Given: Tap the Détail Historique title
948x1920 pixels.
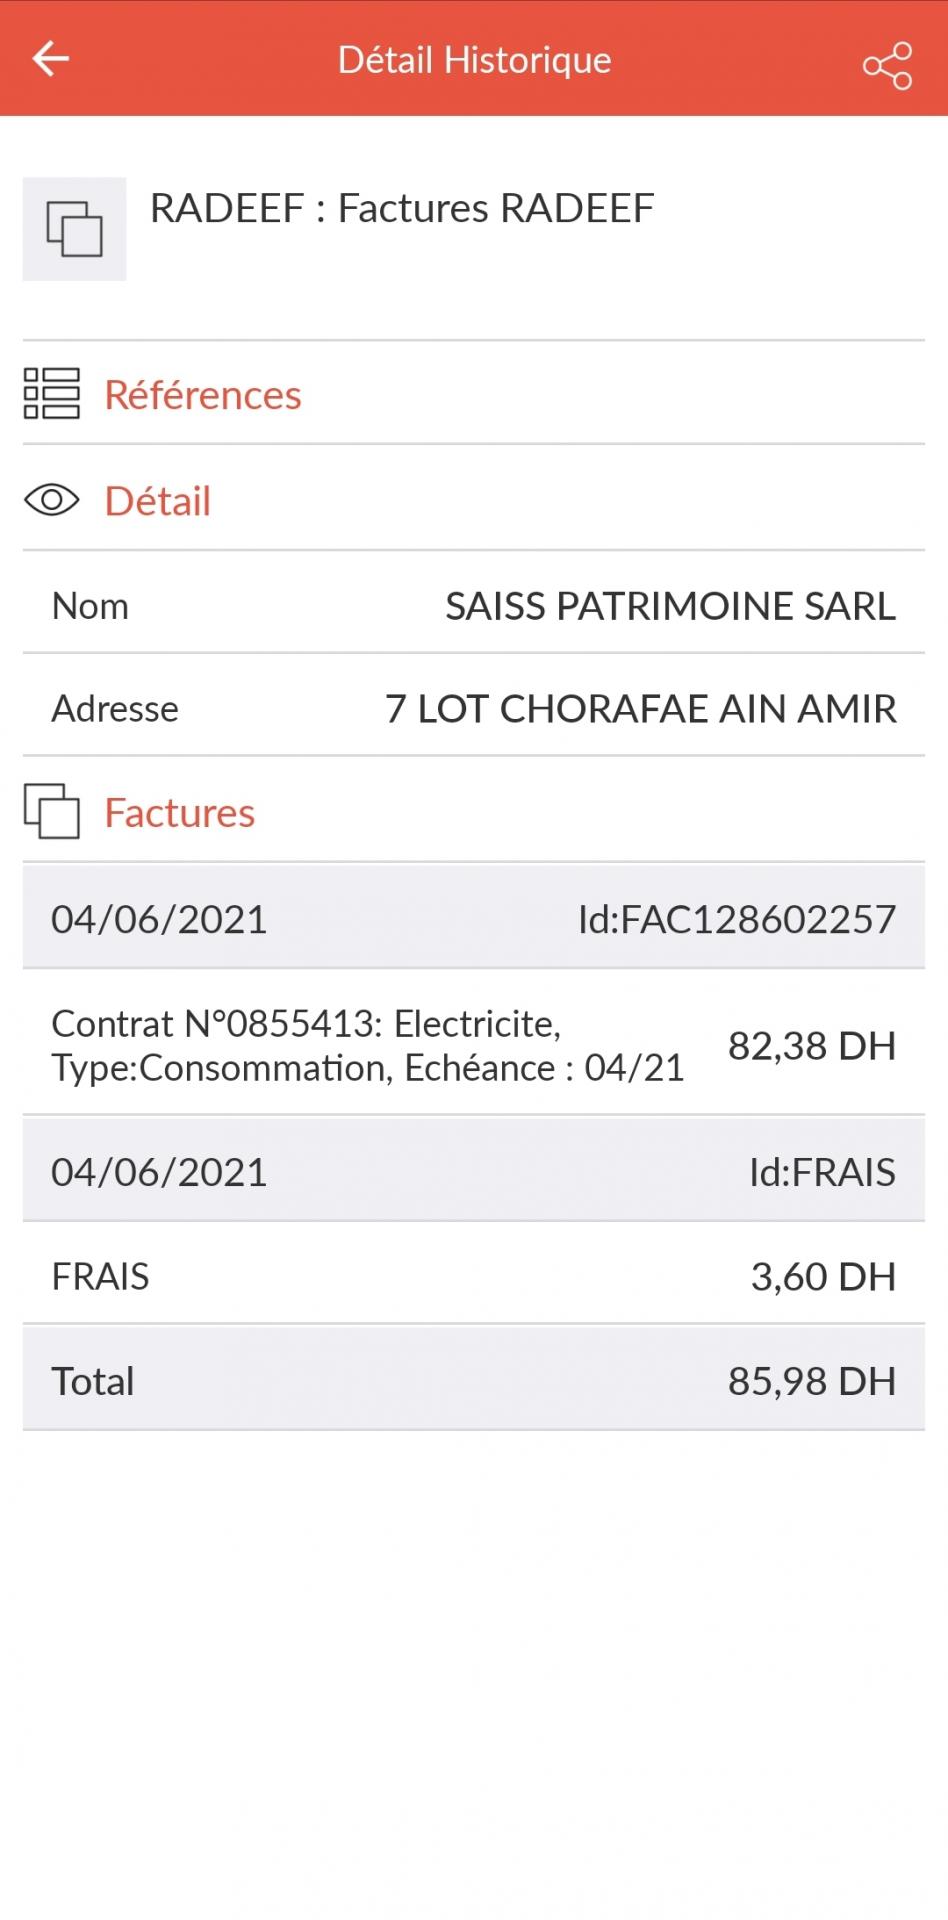Looking at the screenshot, I should pos(474,60).
